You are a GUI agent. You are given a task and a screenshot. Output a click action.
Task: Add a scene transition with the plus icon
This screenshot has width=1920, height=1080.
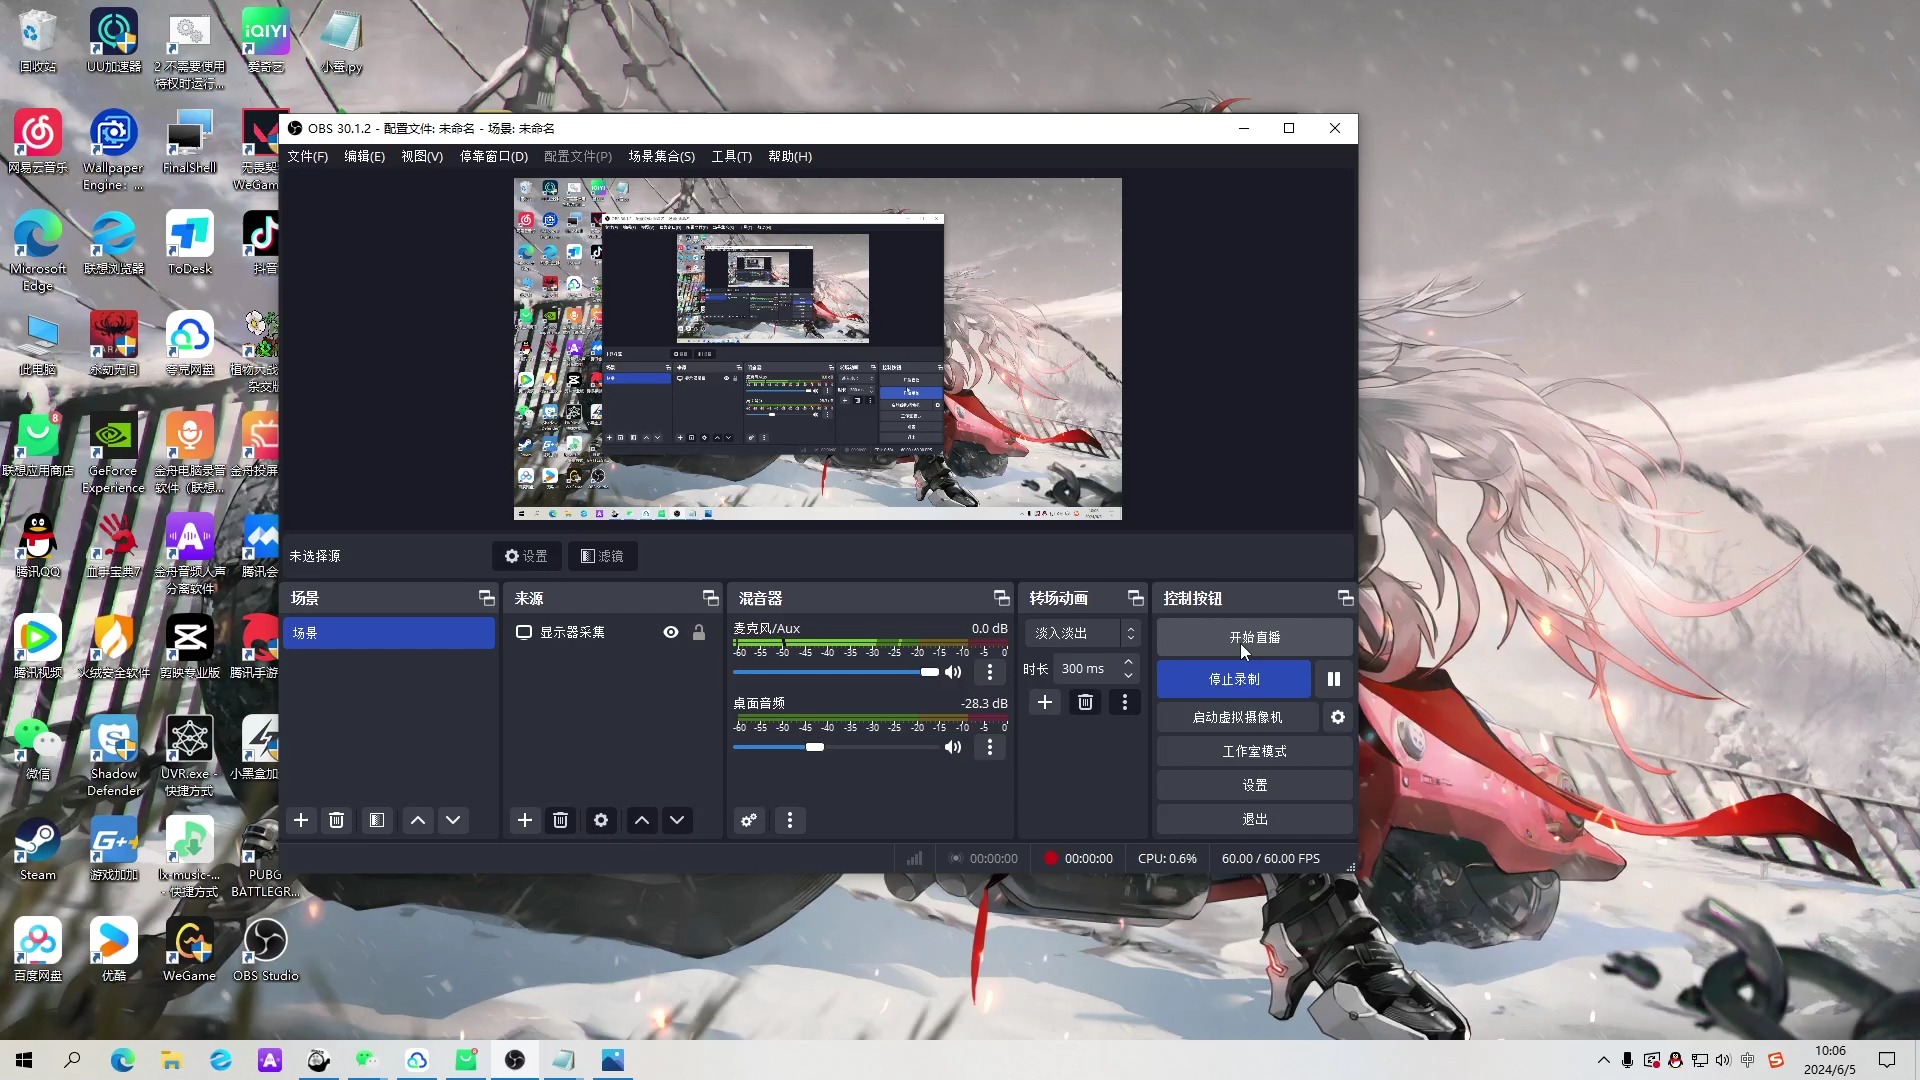tap(1045, 702)
